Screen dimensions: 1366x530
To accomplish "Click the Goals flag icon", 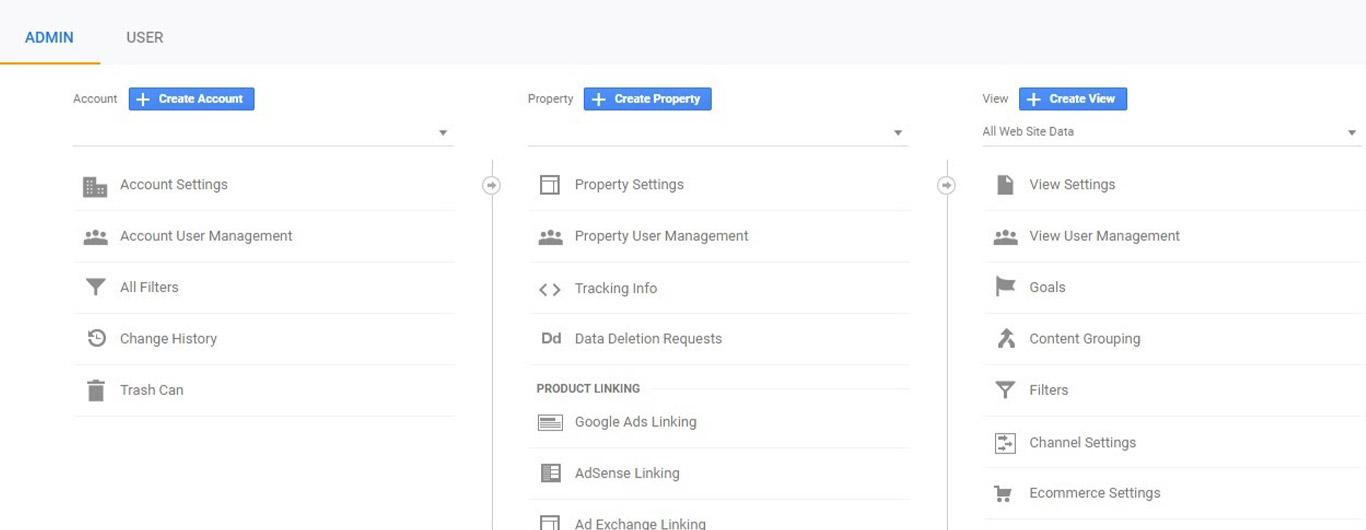I will coord(1005,287).
